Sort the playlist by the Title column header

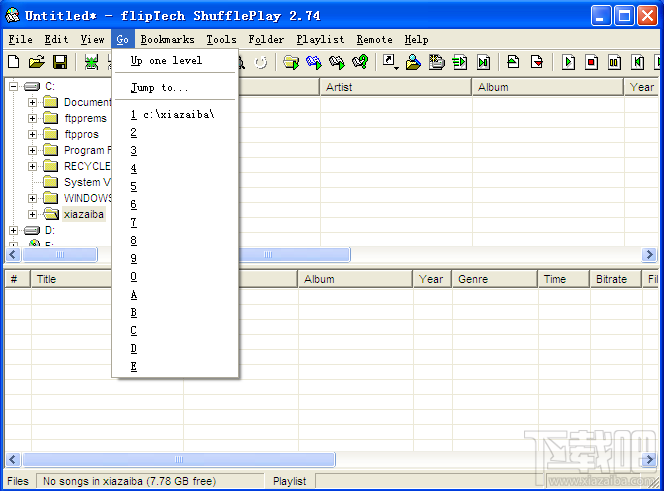[71, 279]
